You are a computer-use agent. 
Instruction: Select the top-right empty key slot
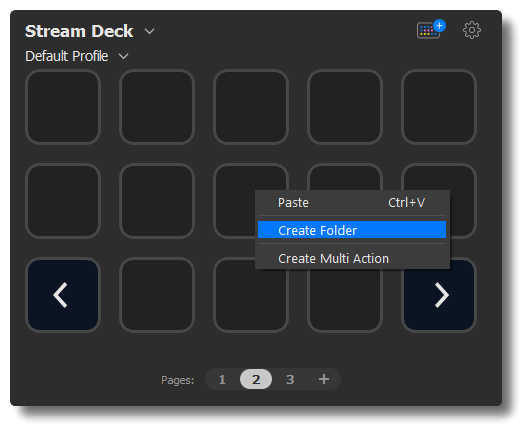click(x=439, y=107)
